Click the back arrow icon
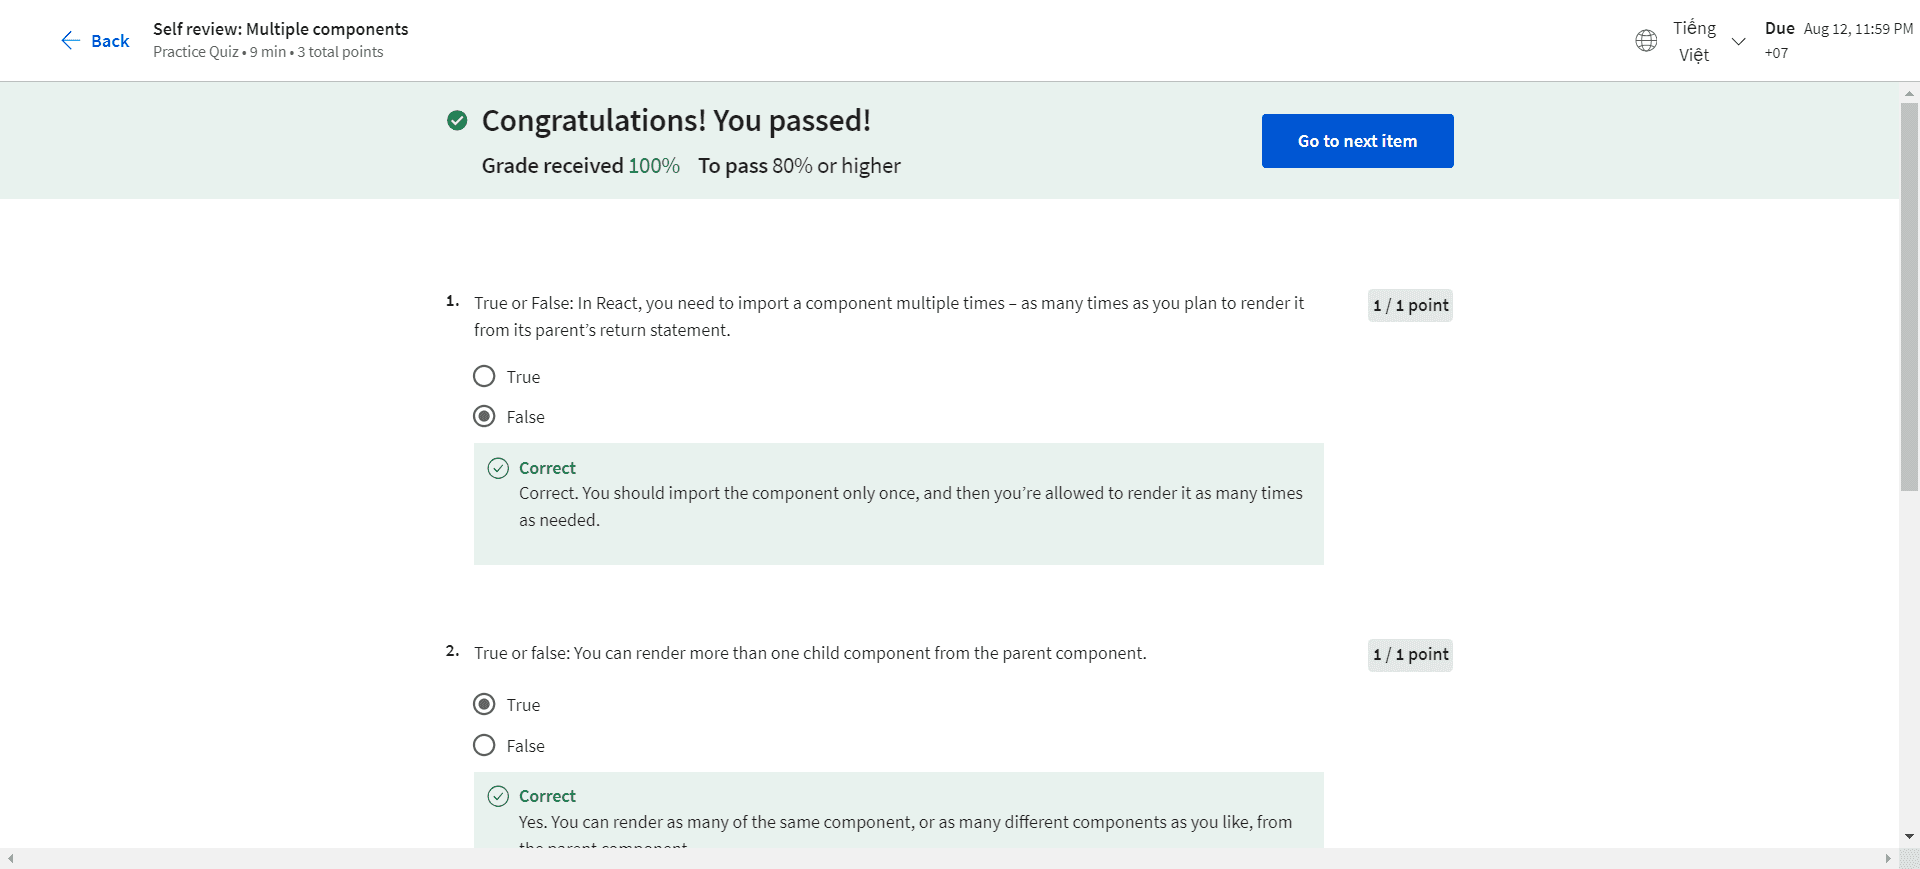Image resolution: width=1920 pixels, height=869 pixels. coord(70,40)
